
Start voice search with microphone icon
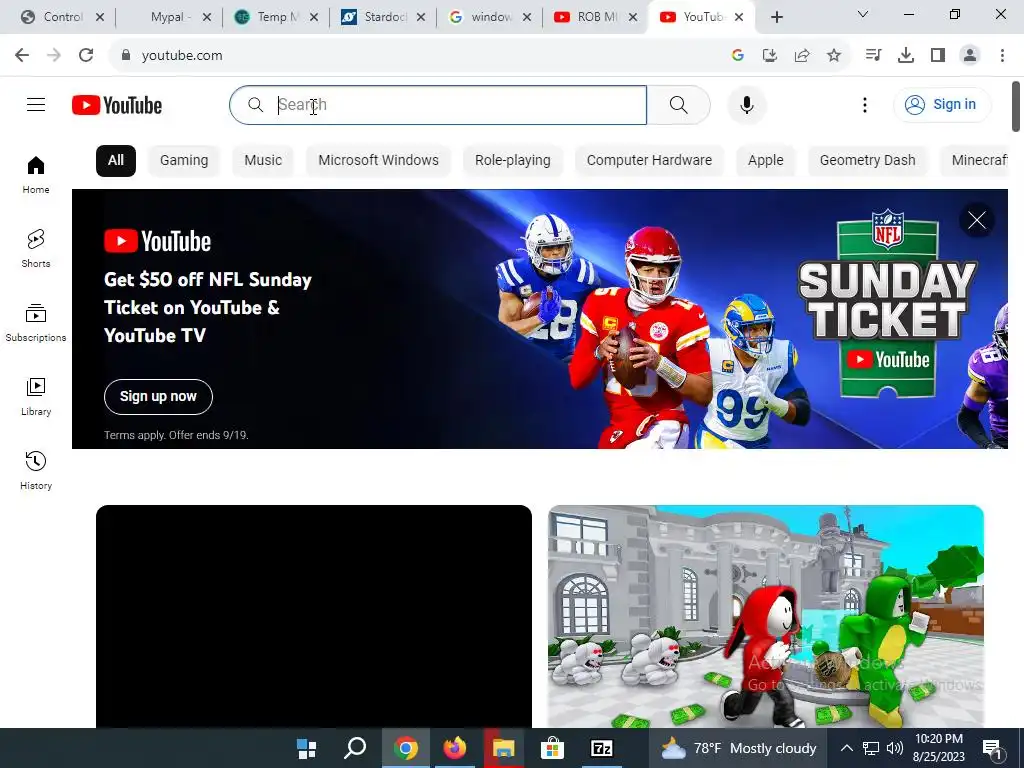[x=746, y=104]
